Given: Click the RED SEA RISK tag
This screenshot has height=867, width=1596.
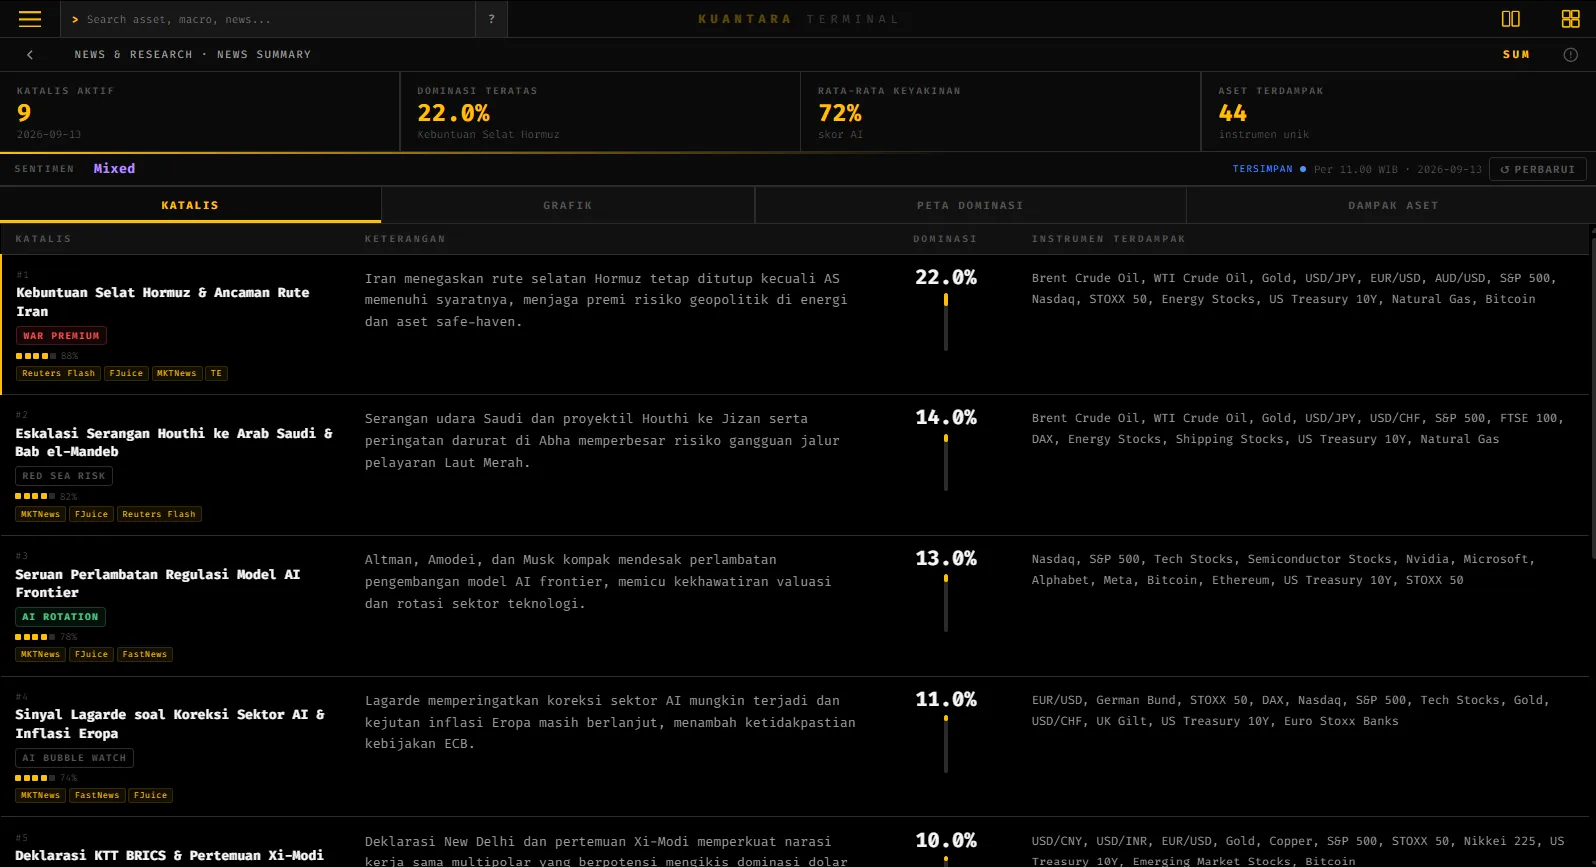Looking at the screenshot, I should [x=64, y=476].
